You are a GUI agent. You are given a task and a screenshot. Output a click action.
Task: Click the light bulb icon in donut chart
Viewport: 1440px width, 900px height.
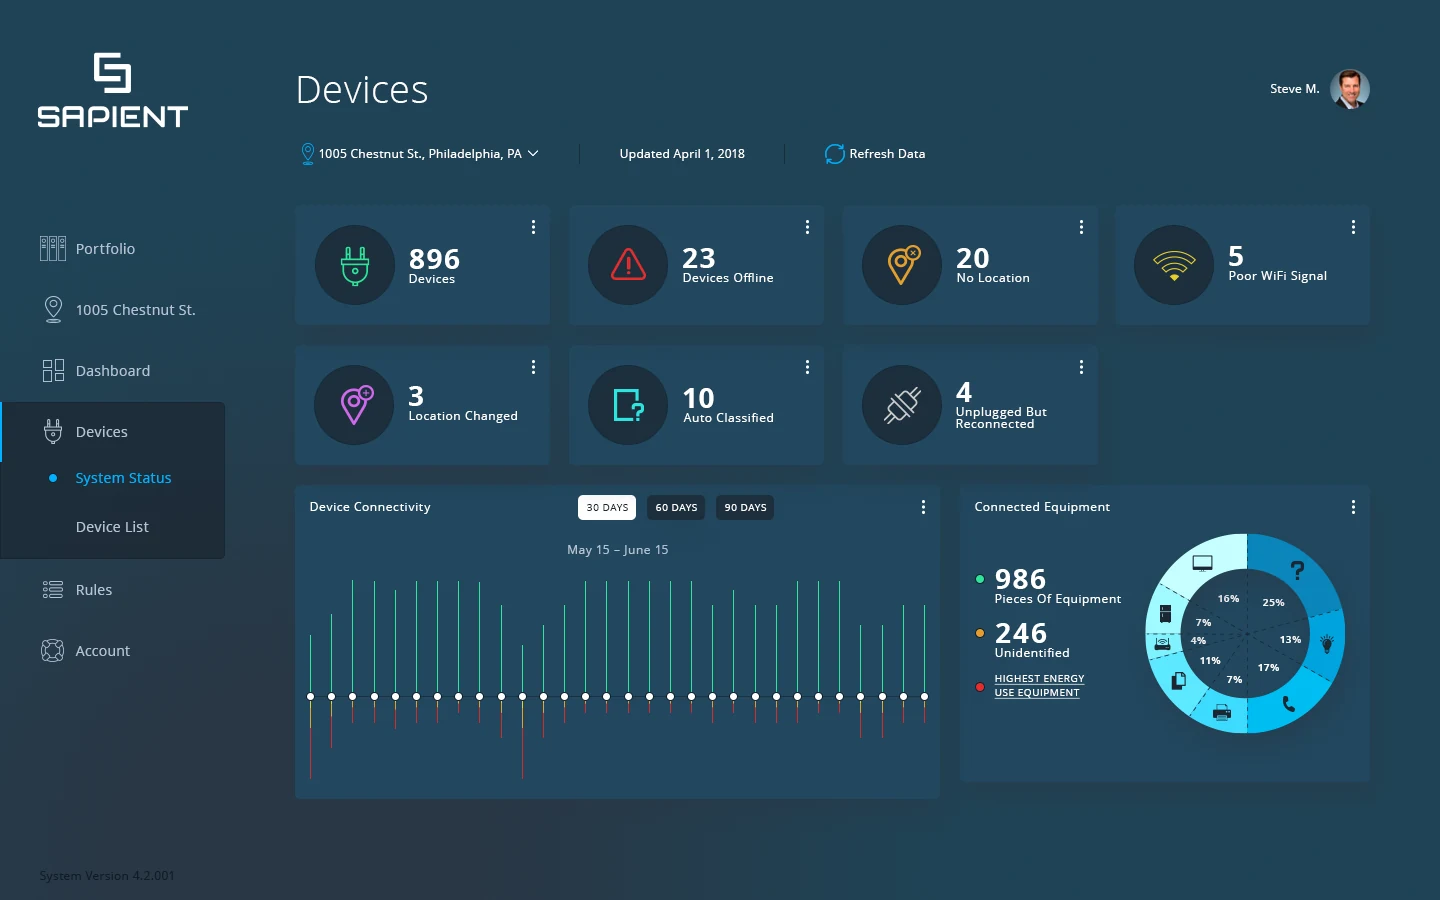tap(1327, 644)
